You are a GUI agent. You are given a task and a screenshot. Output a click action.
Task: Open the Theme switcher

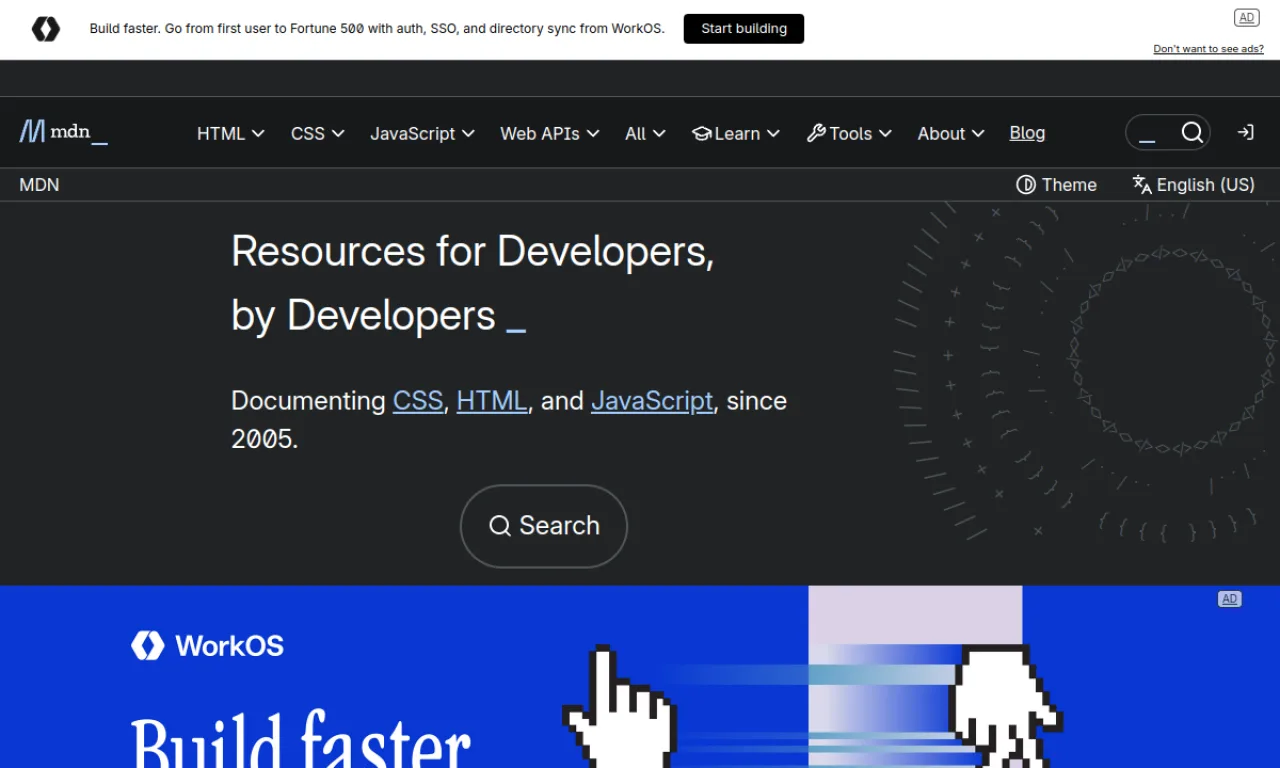click(1057, 185)
